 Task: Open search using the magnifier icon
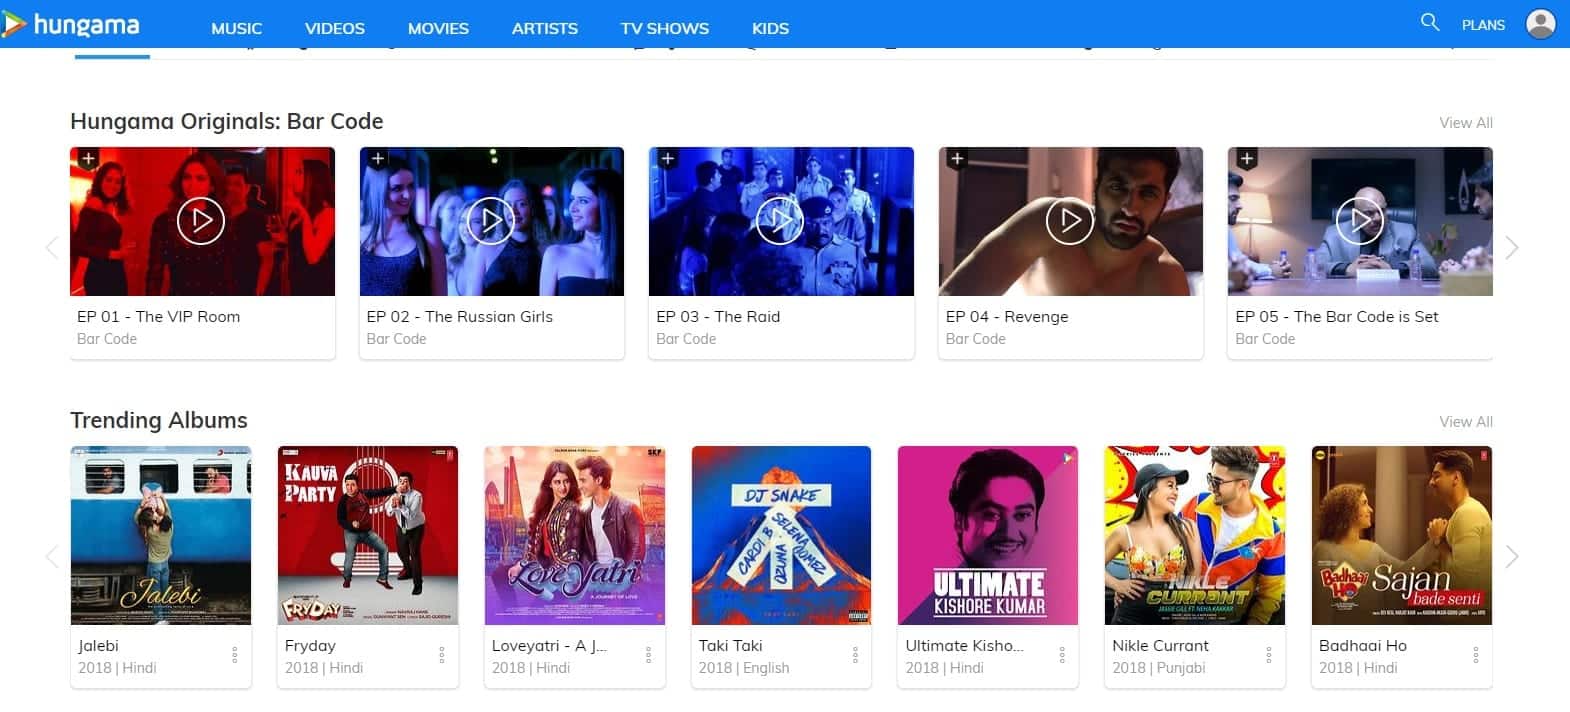(x=1429, y=21)
